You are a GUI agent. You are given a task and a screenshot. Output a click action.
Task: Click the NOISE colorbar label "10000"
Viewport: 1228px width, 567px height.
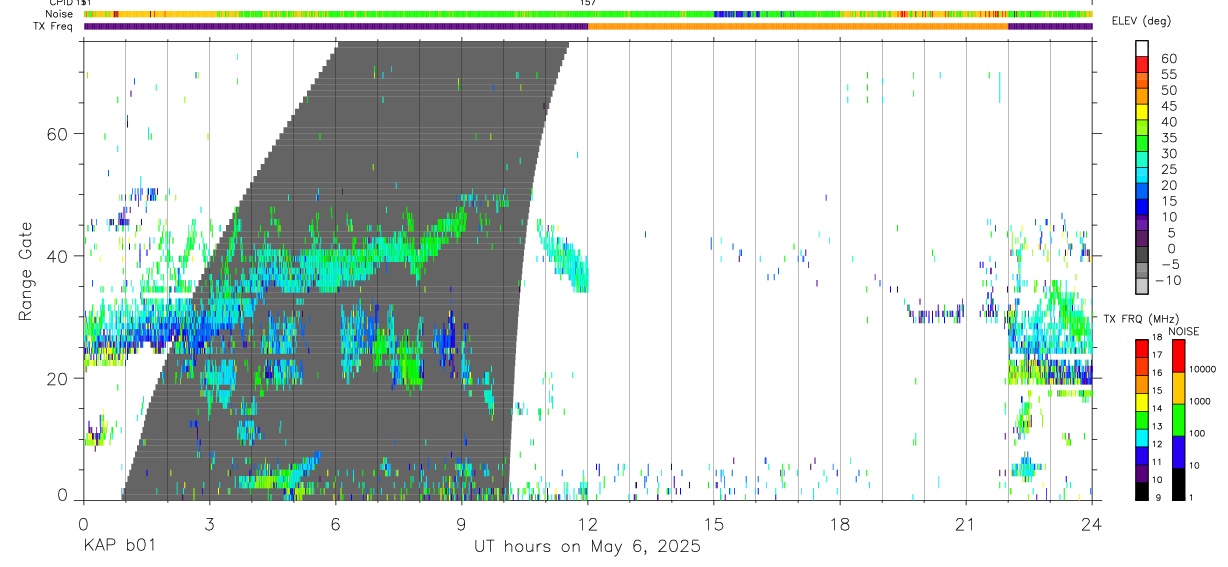click(x=1202, y=369)
